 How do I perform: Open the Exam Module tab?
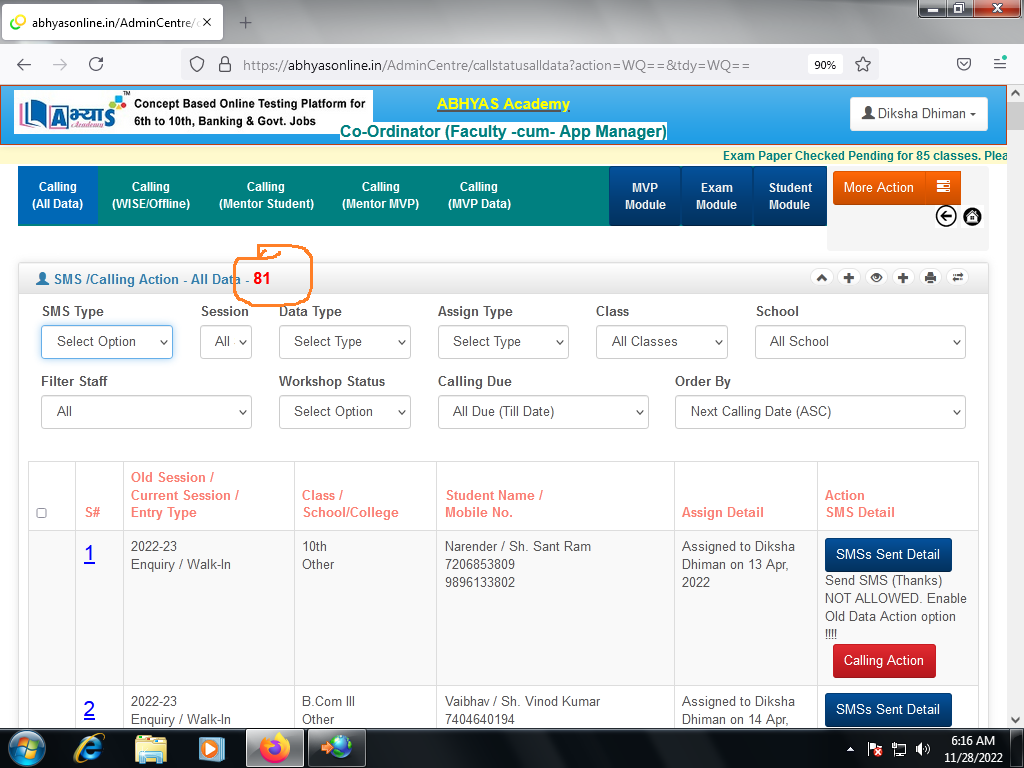pos(716,196)
